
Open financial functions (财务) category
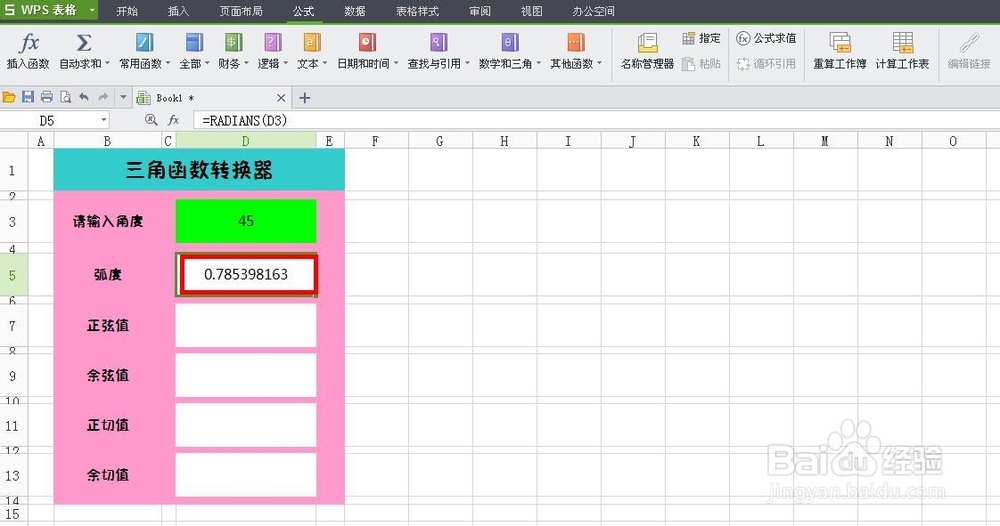[233, 50]
